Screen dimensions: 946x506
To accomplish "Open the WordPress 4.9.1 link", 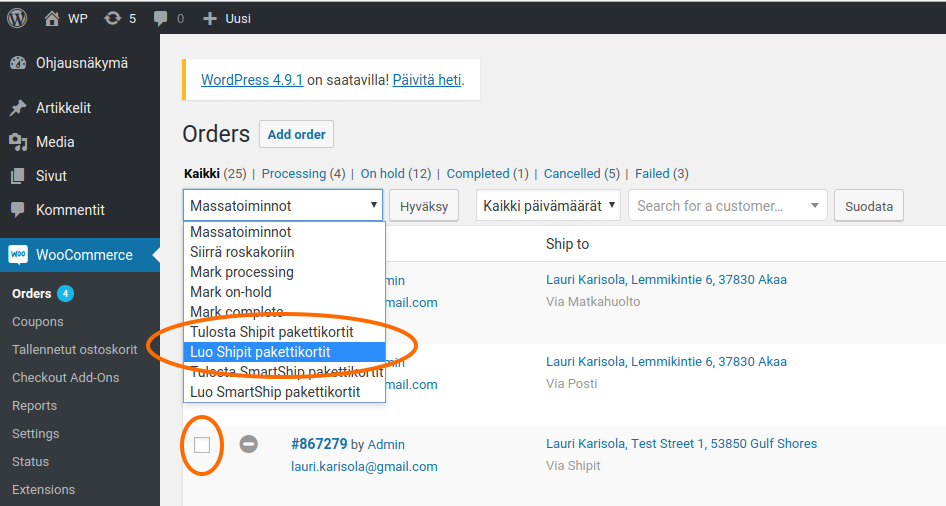I will pos(252,80).
